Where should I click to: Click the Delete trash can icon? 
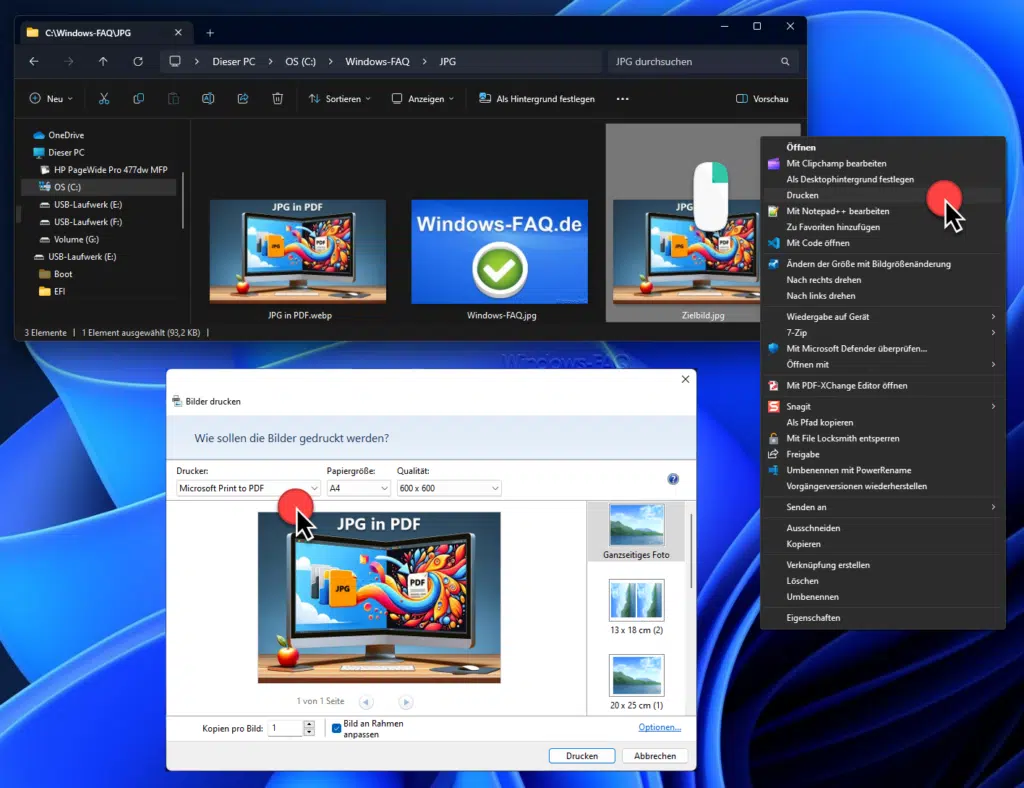[277, 99]
